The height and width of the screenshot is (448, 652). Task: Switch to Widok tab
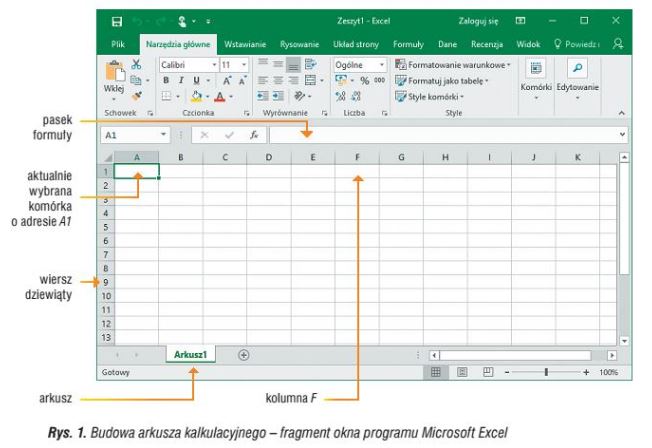(528, 45)
